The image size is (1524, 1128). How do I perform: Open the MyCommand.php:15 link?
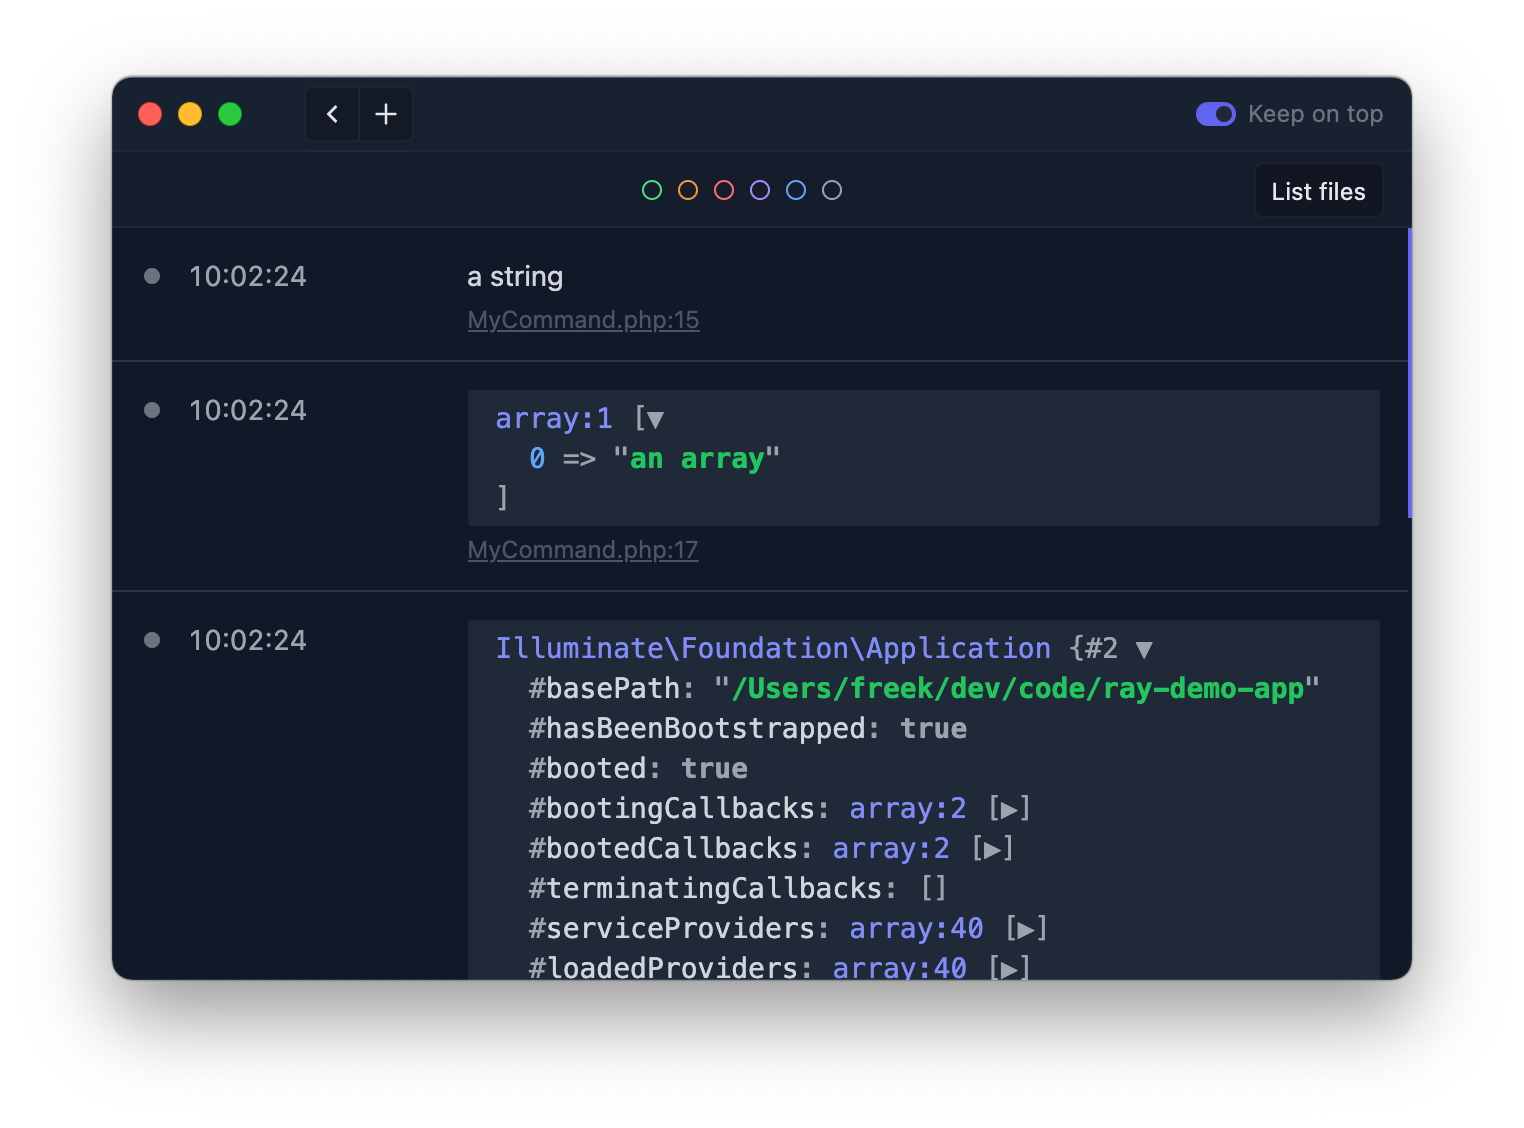click(583, 320)
